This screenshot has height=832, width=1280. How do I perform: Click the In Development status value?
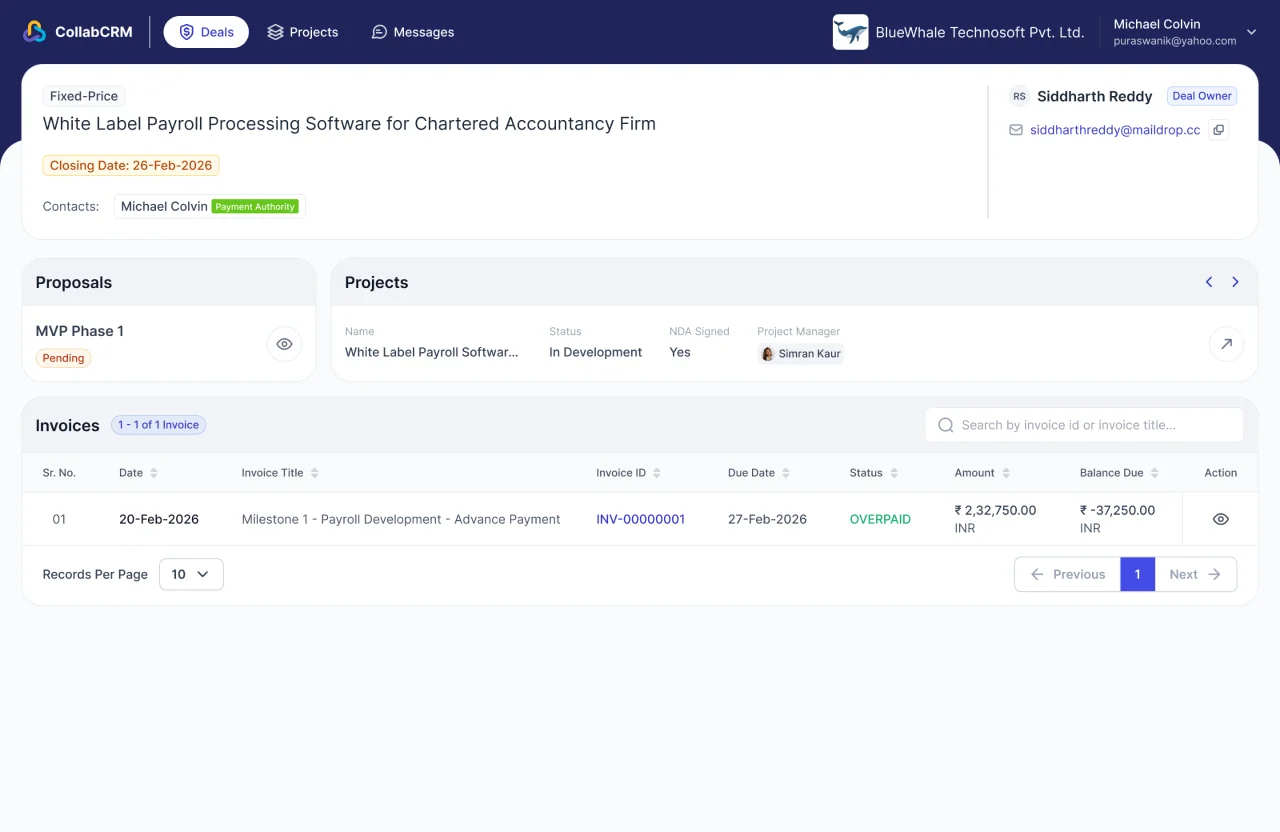(596, 352)
